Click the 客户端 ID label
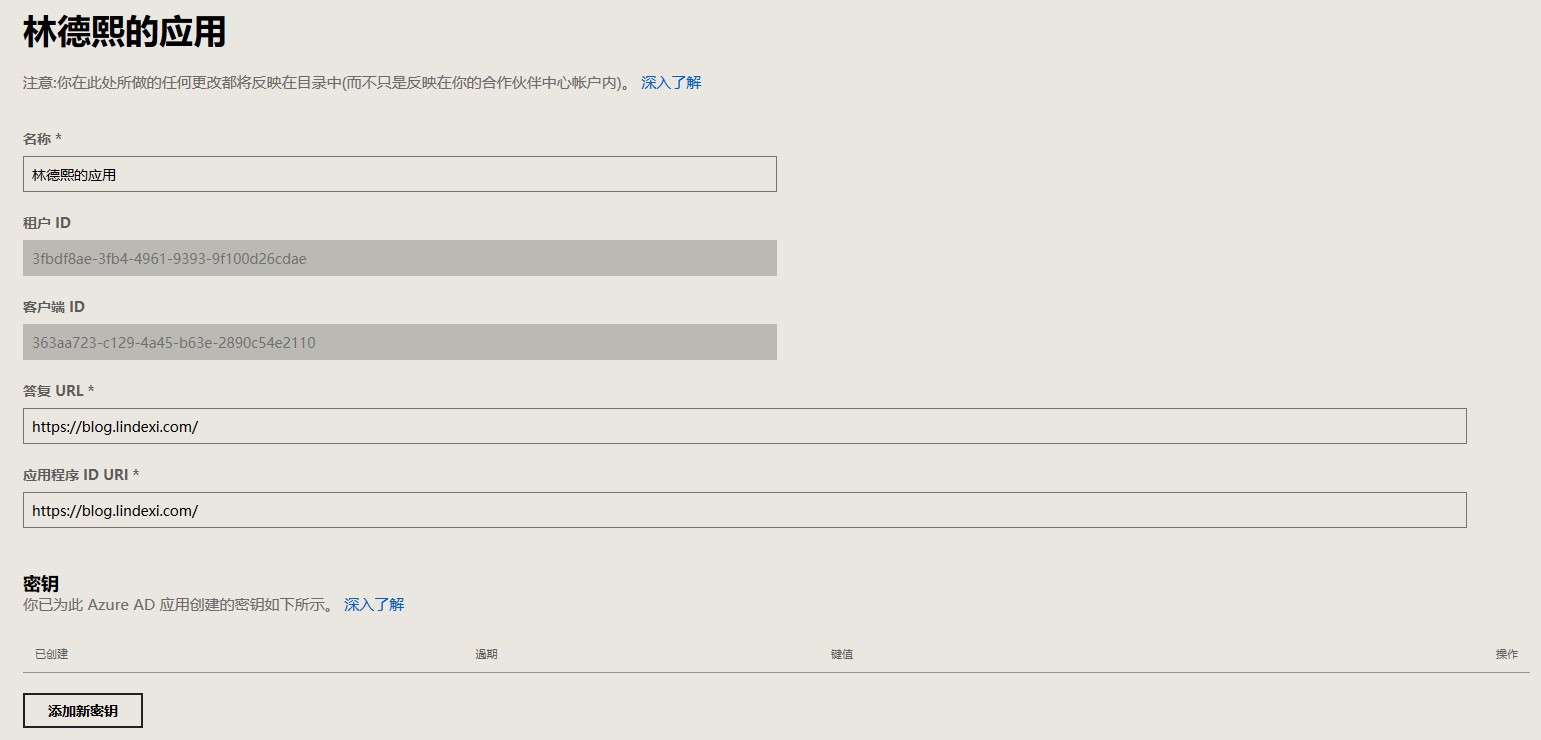Viewport: 1541px width, 740px height. point(54,306)
